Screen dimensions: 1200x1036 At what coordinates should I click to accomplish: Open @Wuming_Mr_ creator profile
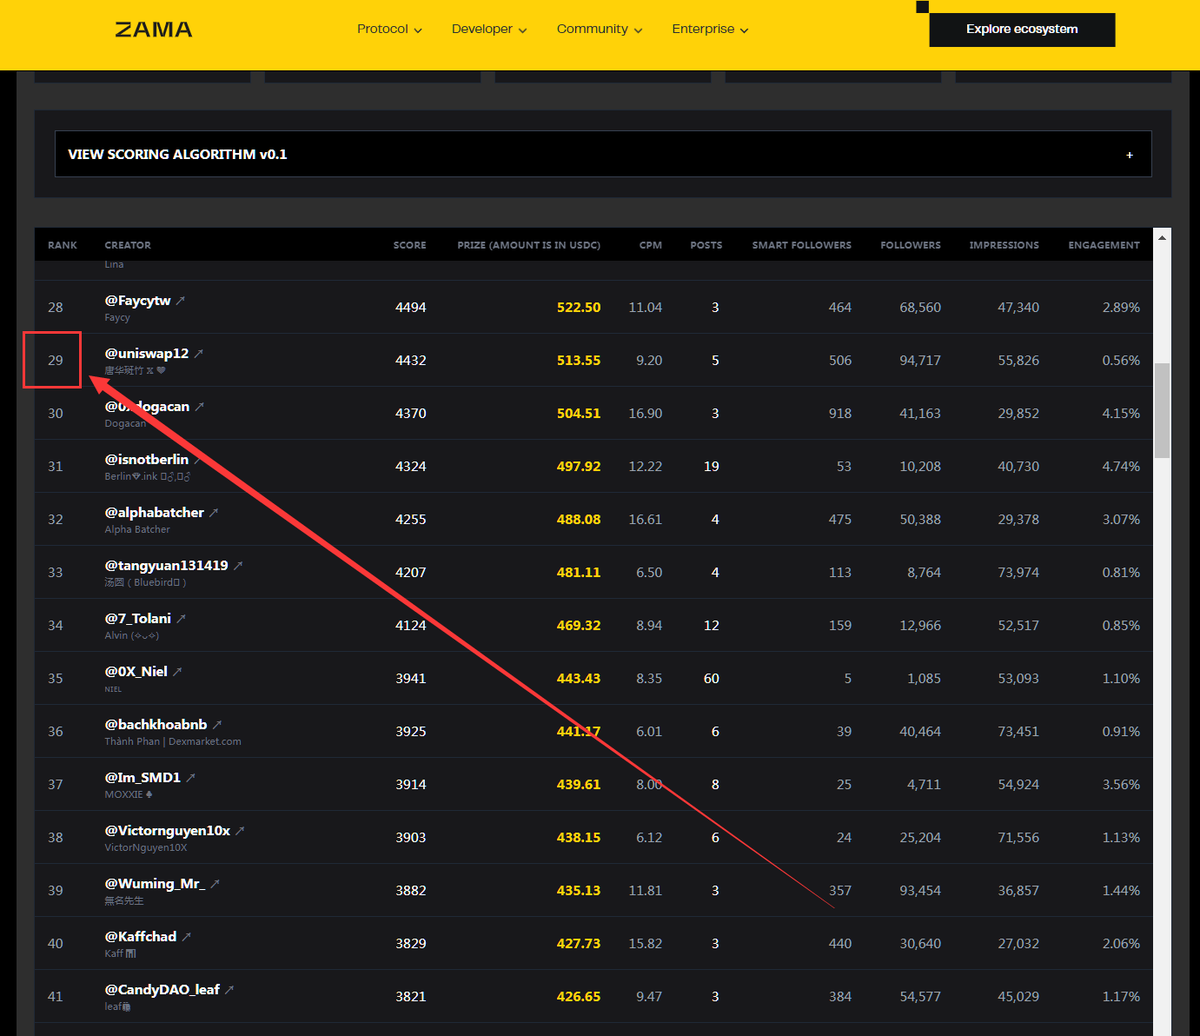click(155, 883)
